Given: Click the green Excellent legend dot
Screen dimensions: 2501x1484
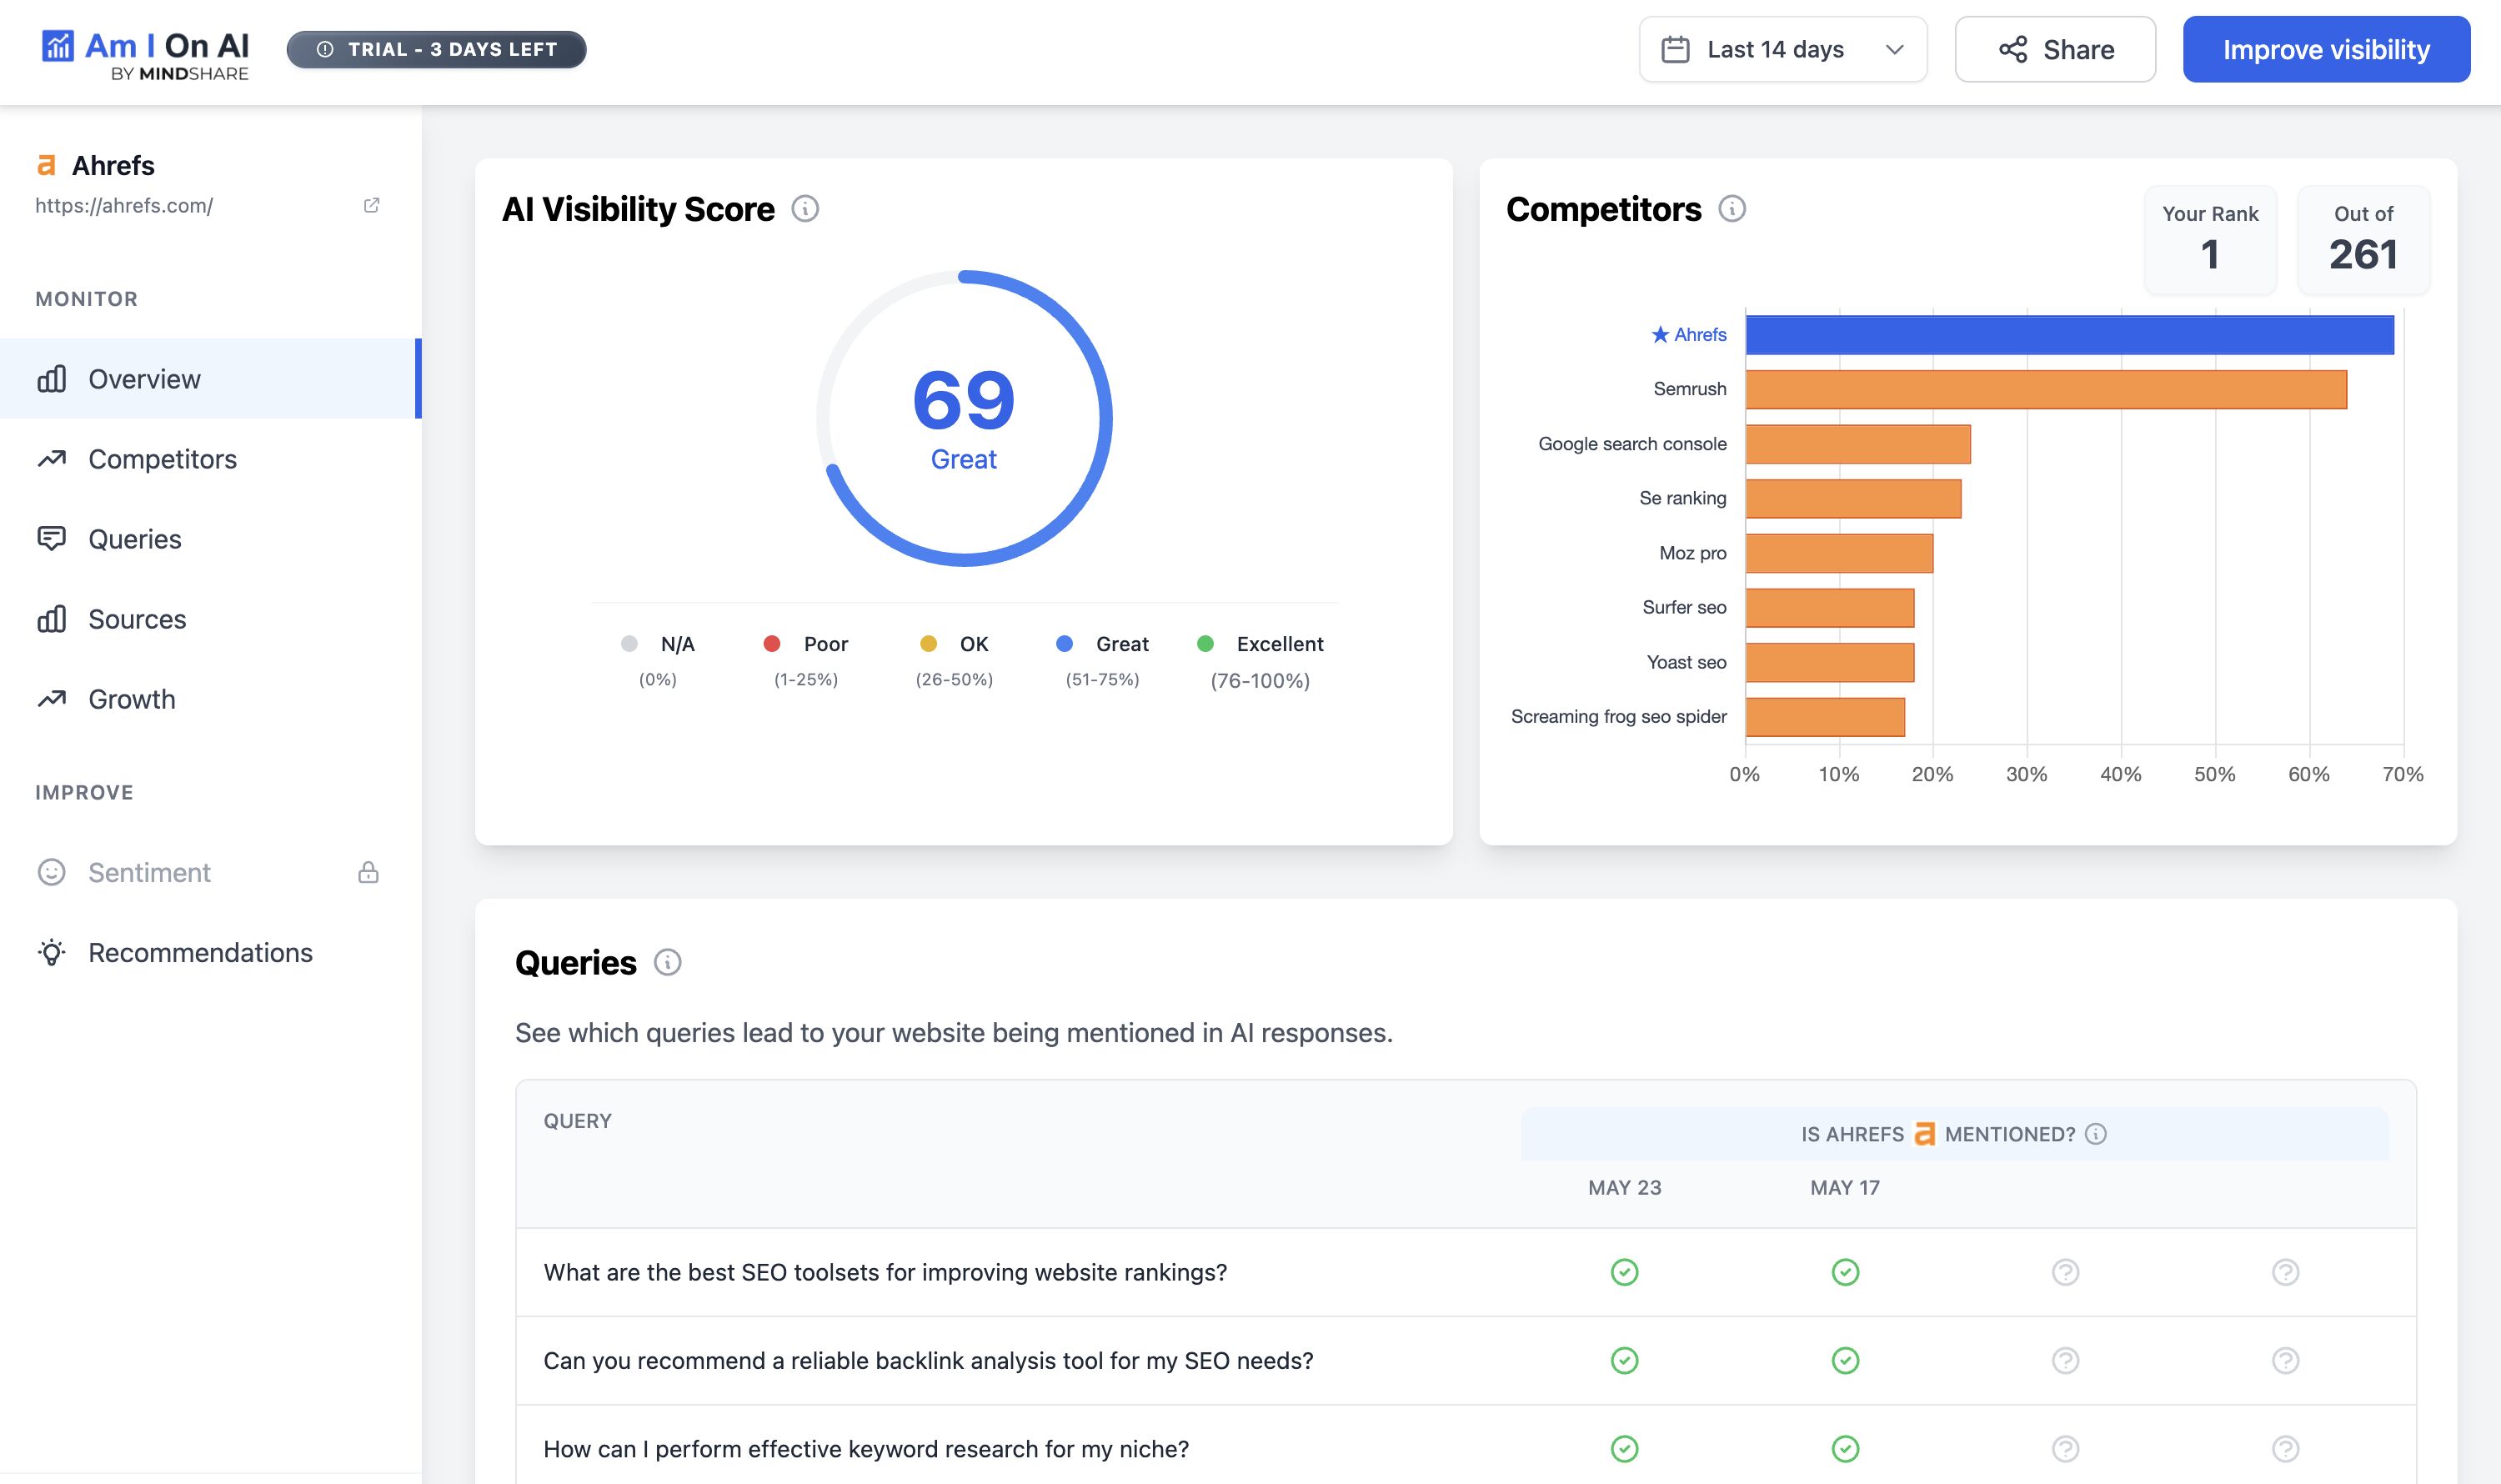Looking at the screenshot, I should click(x=1206, y=643).
